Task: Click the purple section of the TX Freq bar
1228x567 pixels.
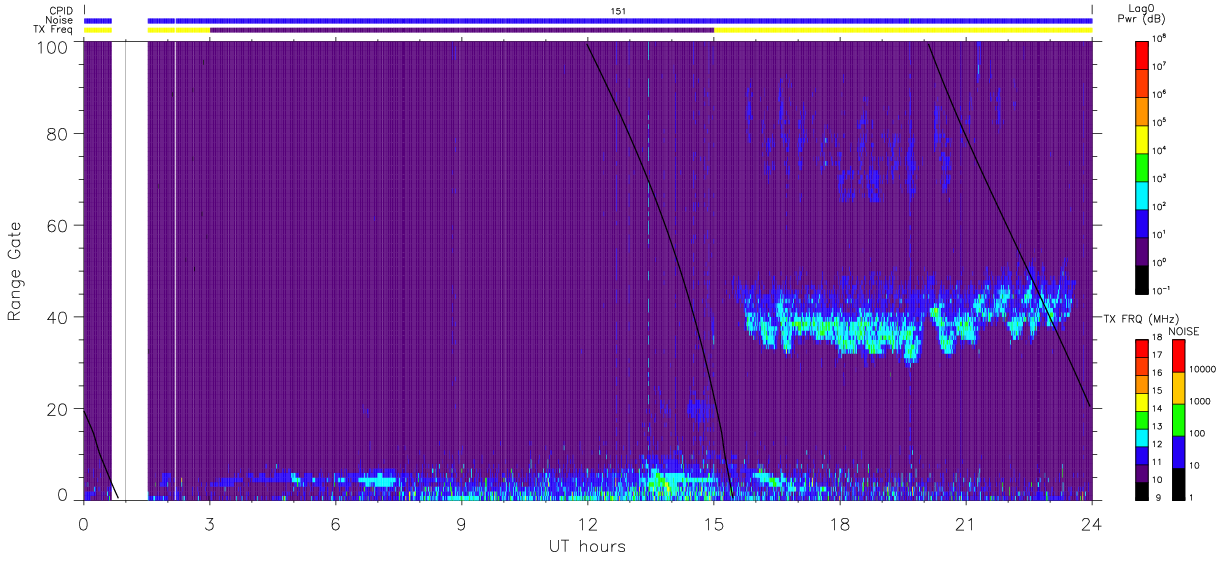Action: click(462, 30)
